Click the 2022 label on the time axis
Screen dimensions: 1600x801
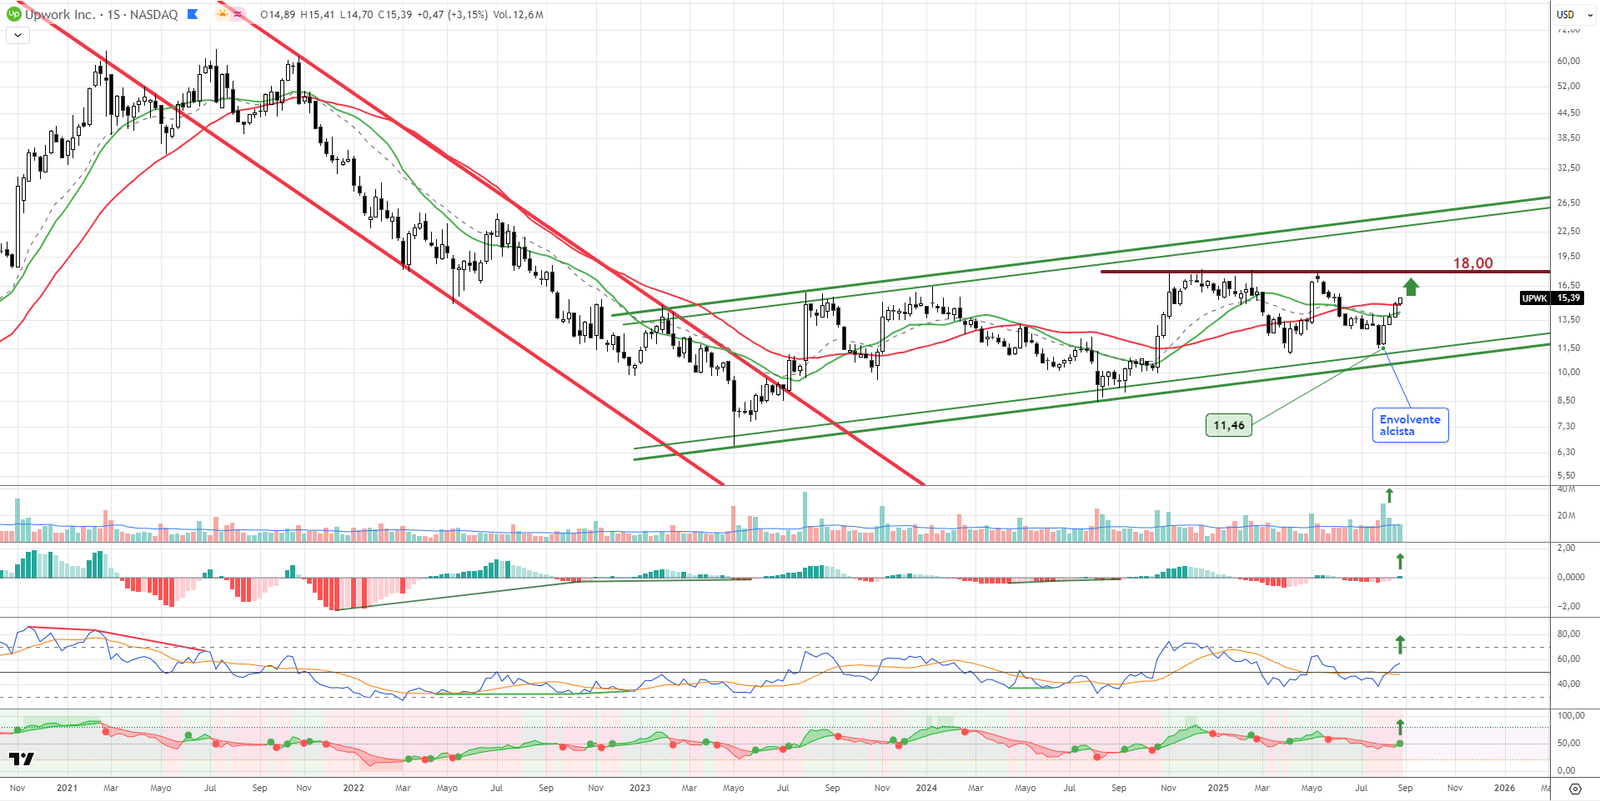[353, 788]
